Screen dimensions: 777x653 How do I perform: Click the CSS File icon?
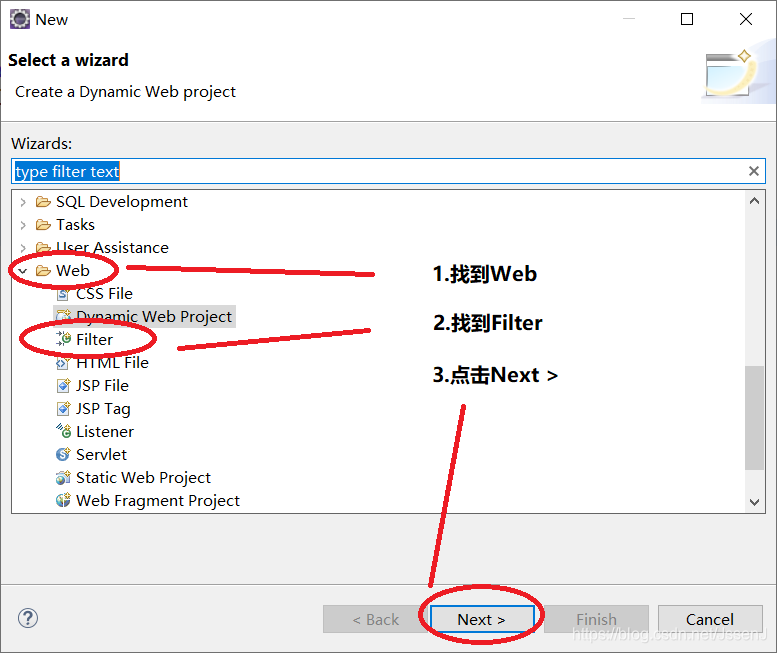click(63, 294)
